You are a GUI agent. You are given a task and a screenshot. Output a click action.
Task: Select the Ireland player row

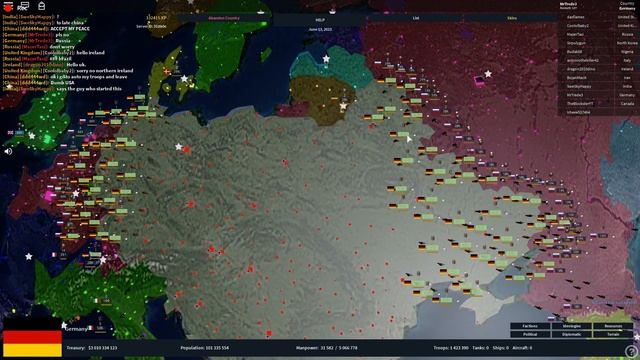pyautogui.click(x=599, y=69)
